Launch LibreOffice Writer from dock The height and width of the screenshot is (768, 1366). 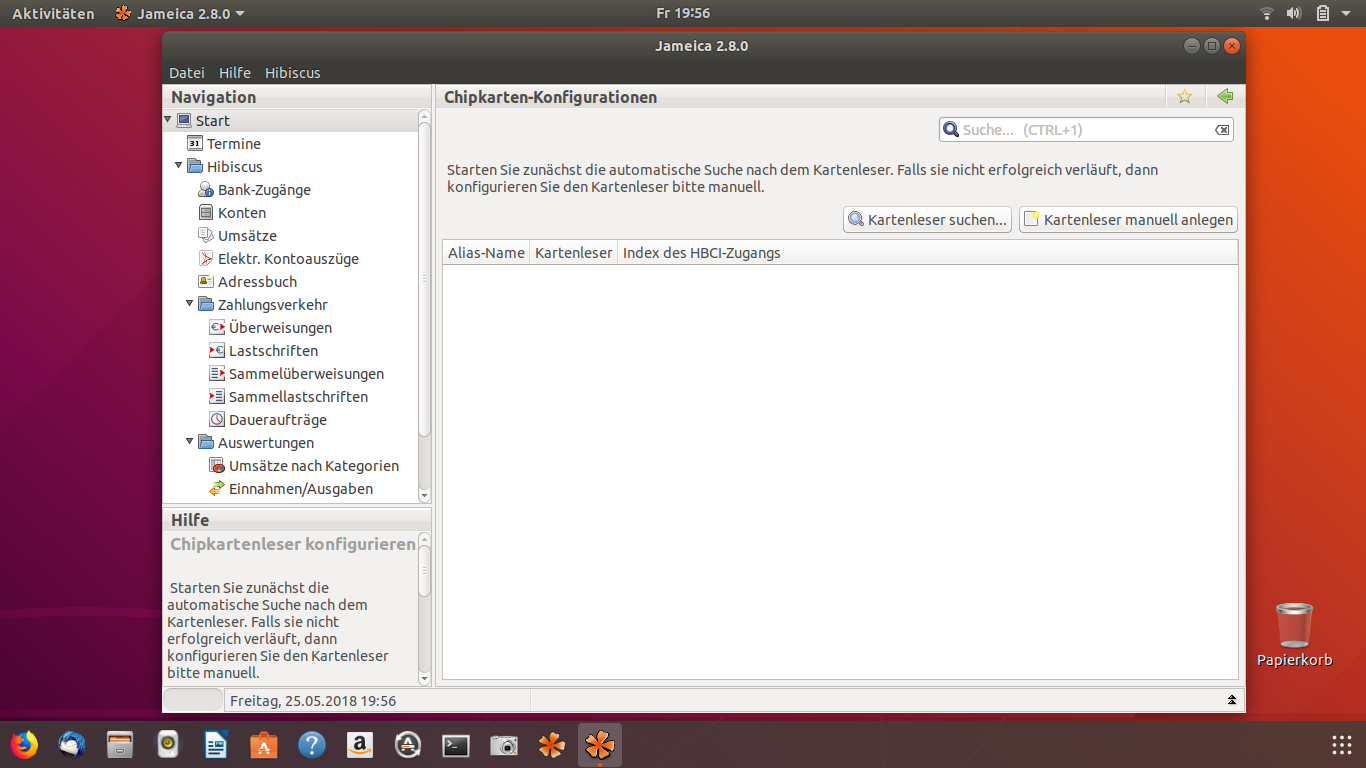(216, 745)
